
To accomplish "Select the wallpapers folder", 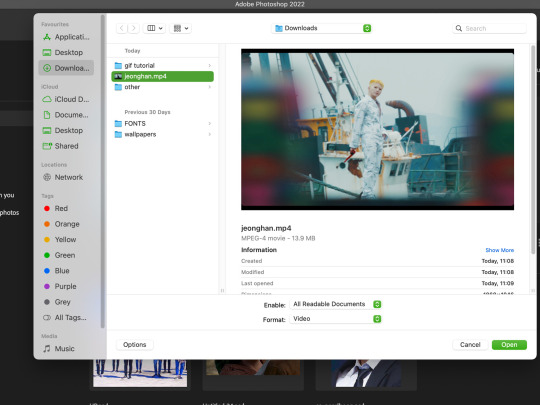I will pyautogui.click(x=163, y=134).
